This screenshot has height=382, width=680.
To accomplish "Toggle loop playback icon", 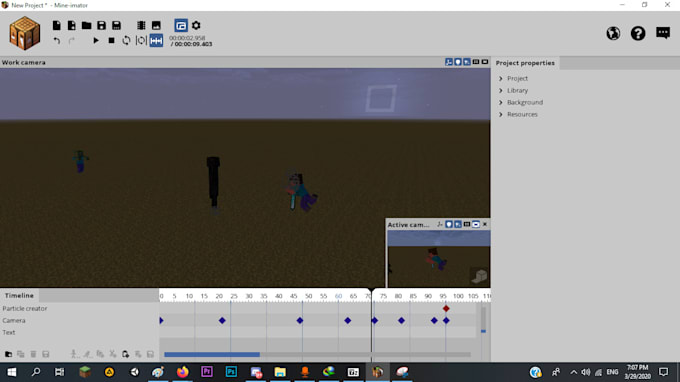I will click(126, 41).
